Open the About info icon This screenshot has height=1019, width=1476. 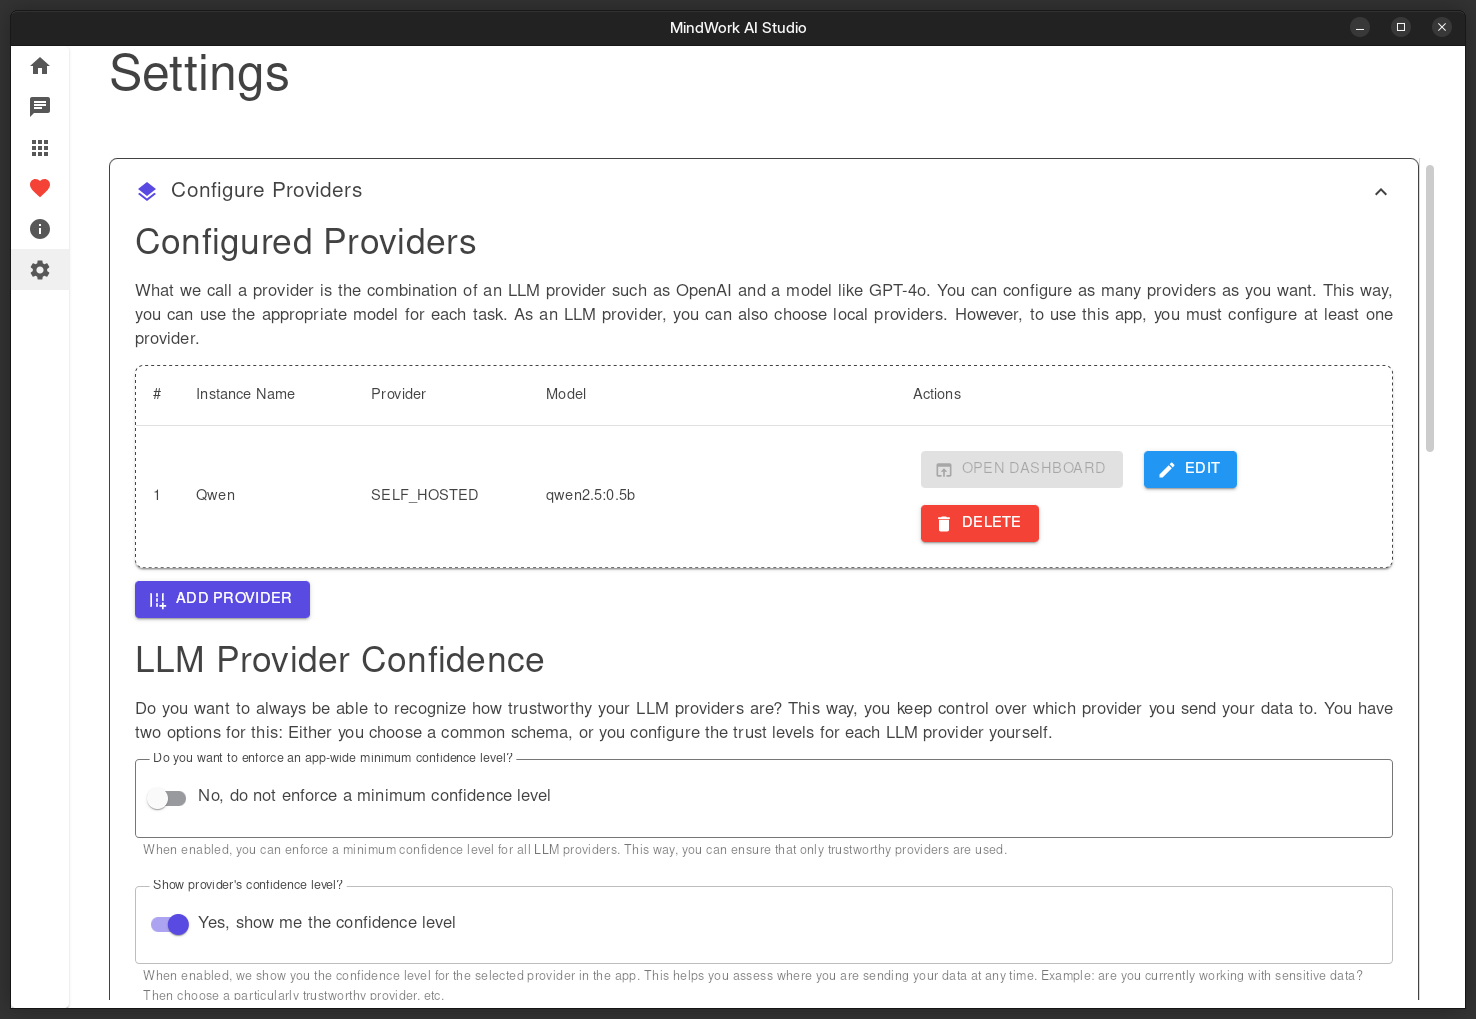[x=40, y=229]
